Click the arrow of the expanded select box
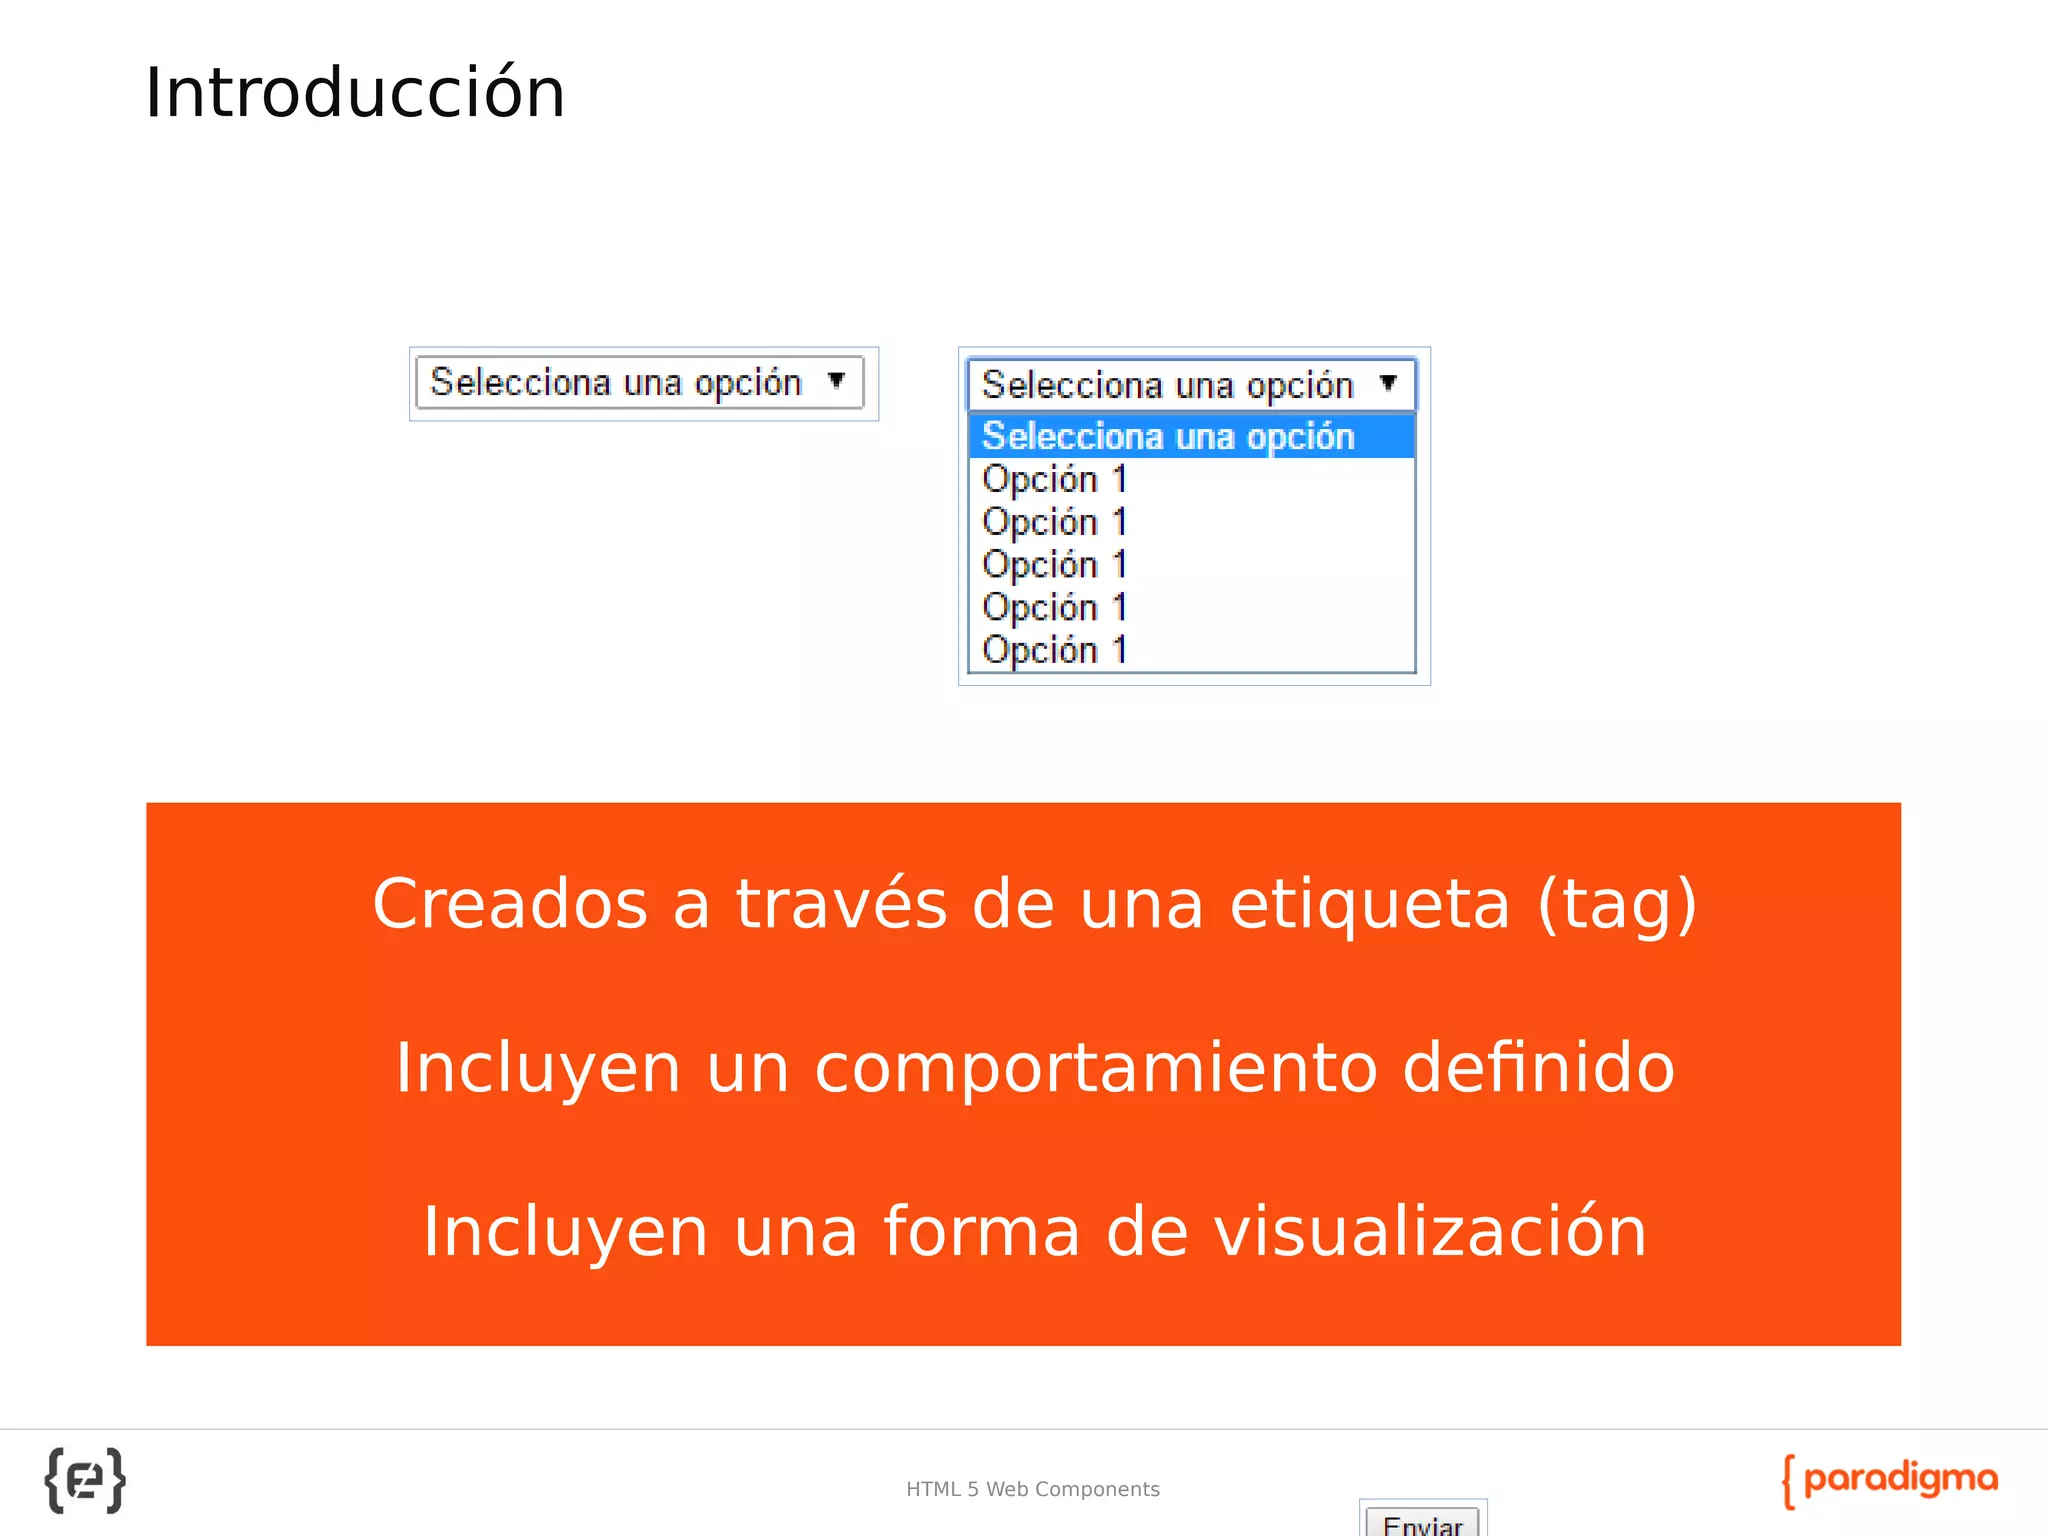 point(1388,383)
